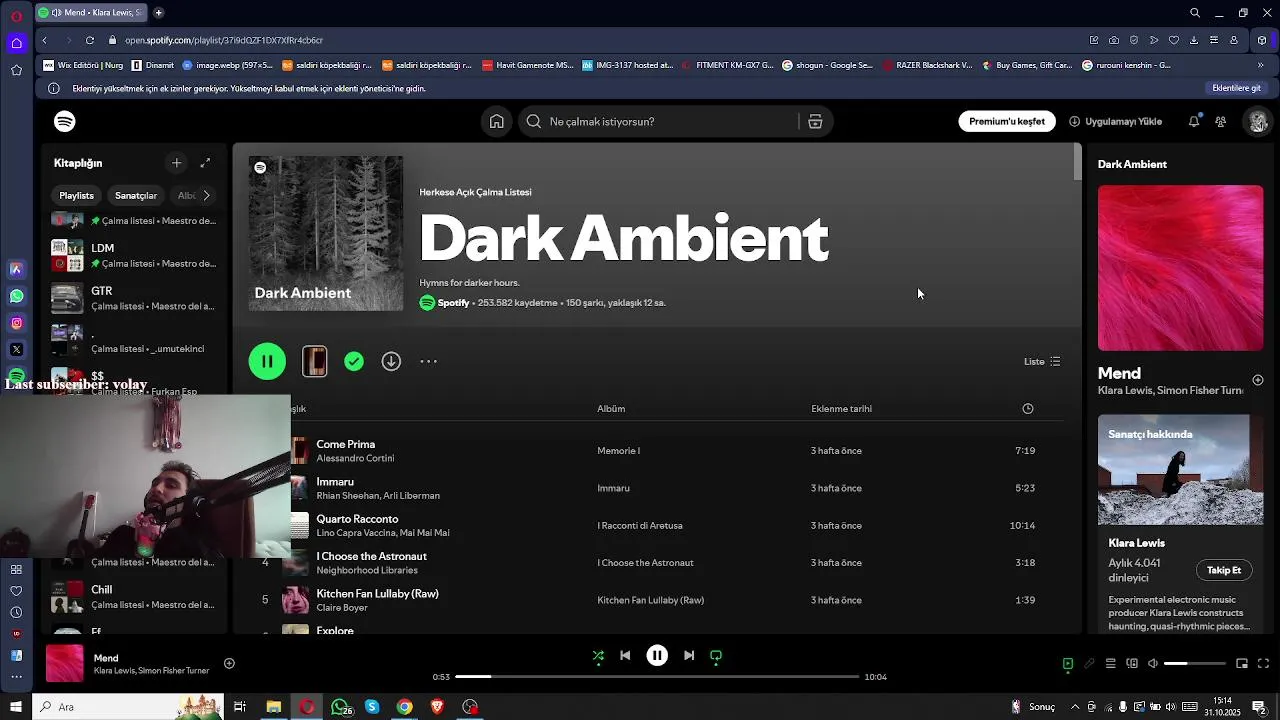Adjust the Spotify volume slider
1280x720 pixels.
coord(1194,663)
